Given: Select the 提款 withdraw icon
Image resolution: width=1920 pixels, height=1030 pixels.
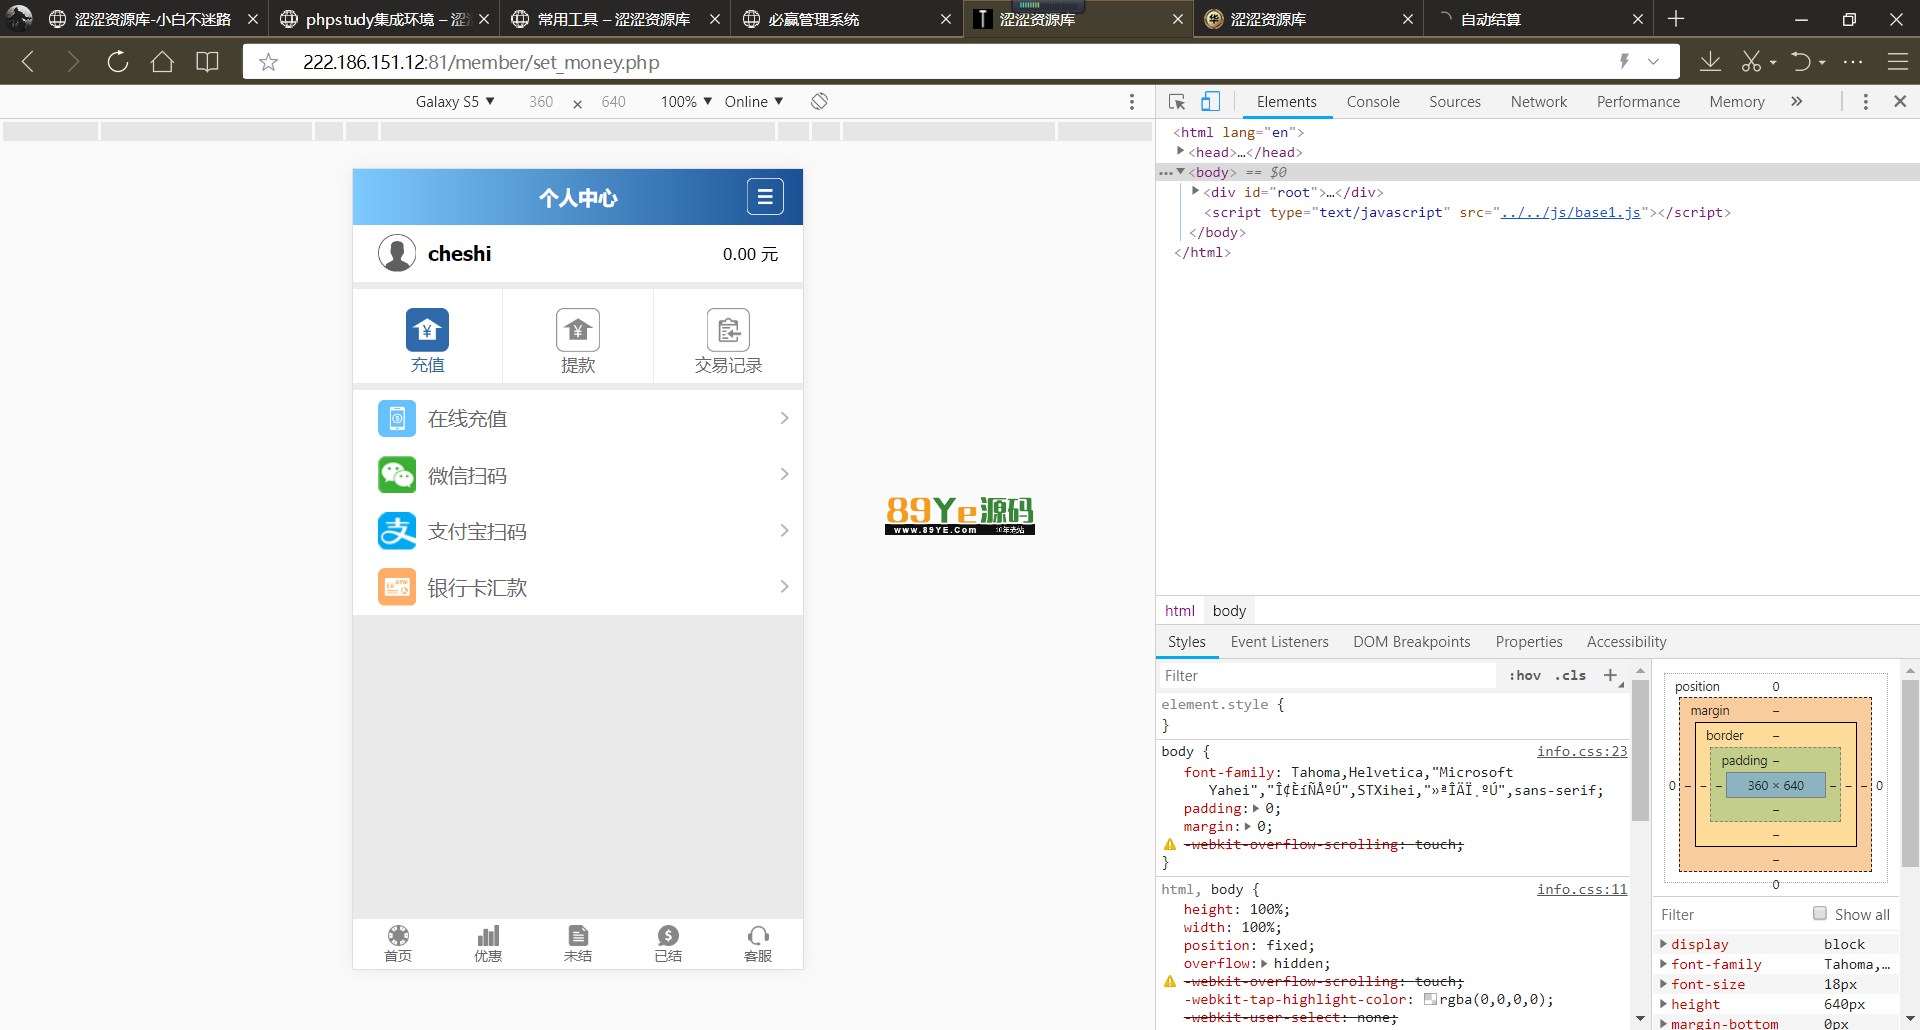Looking at the screenshot, I should coord(578,330).
